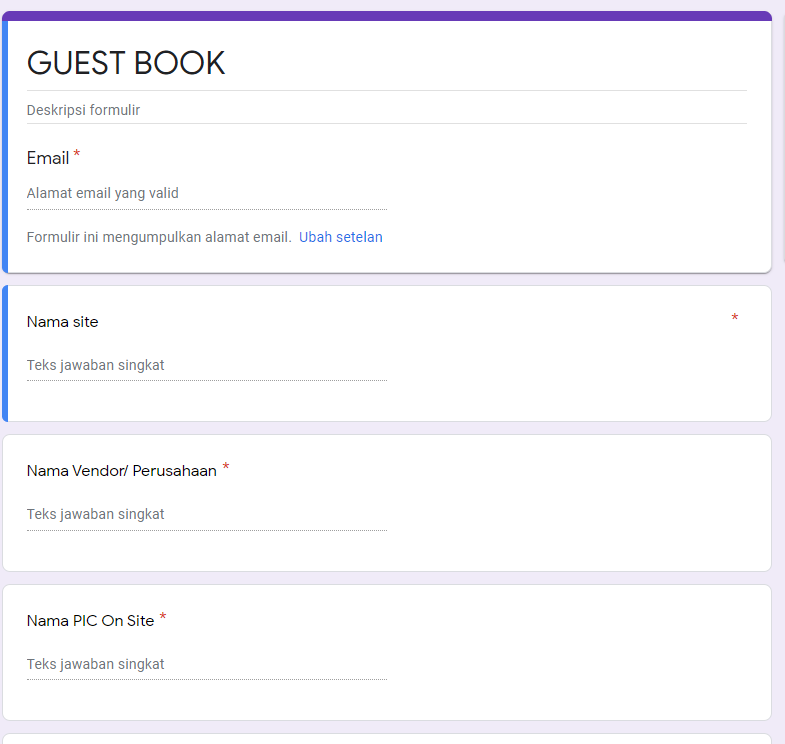Select the Nama PIC On Site question
This screenshot has width=785, height=744.
91,621
